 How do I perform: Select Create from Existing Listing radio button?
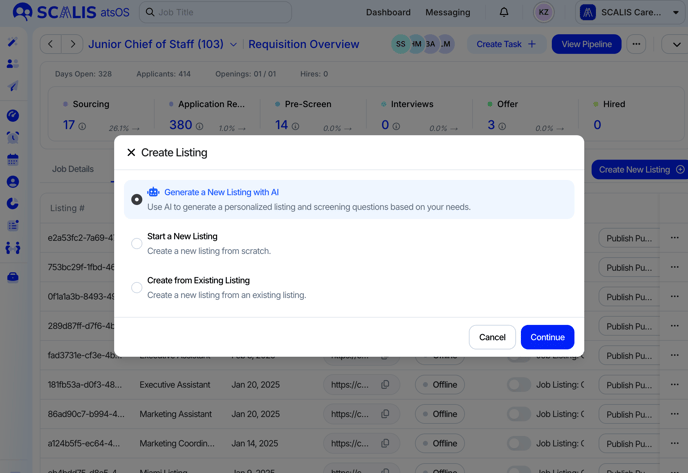[137, 287]
